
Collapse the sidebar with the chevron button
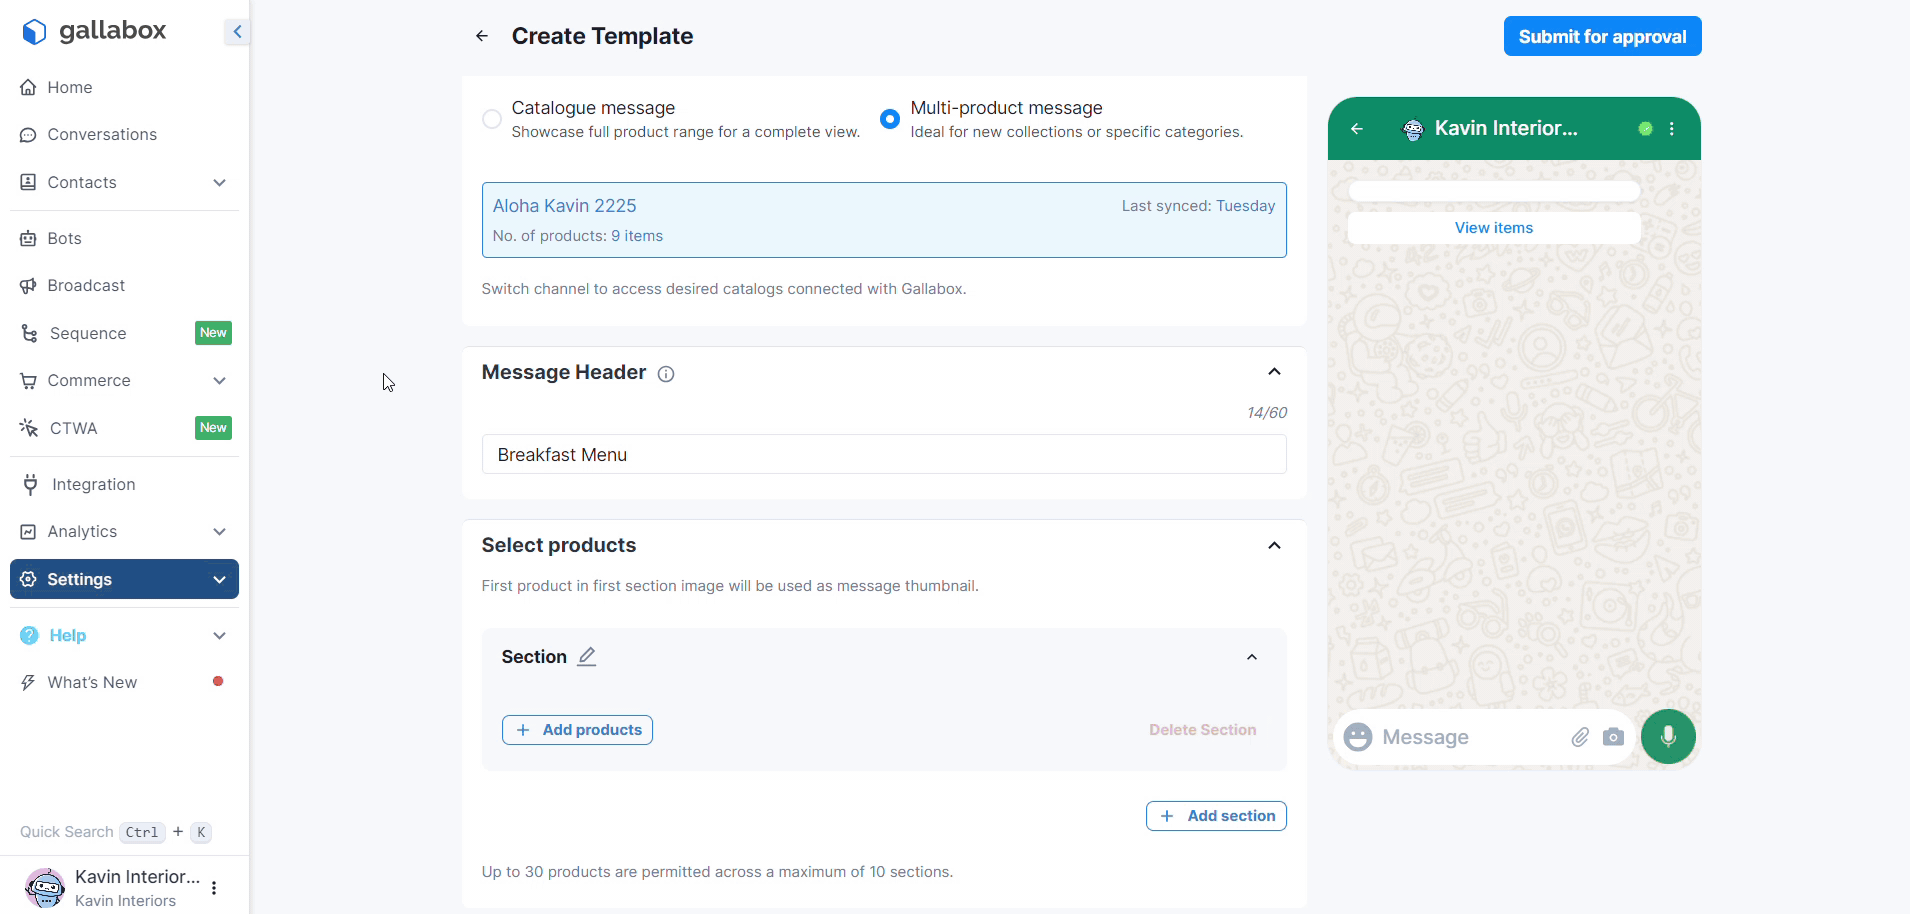pos(237,32)
